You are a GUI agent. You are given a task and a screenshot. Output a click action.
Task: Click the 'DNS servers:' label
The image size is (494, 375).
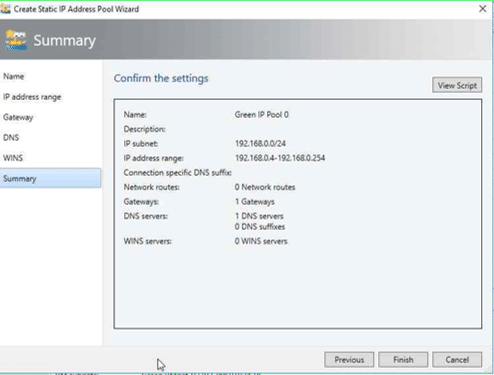click(146, 216)
